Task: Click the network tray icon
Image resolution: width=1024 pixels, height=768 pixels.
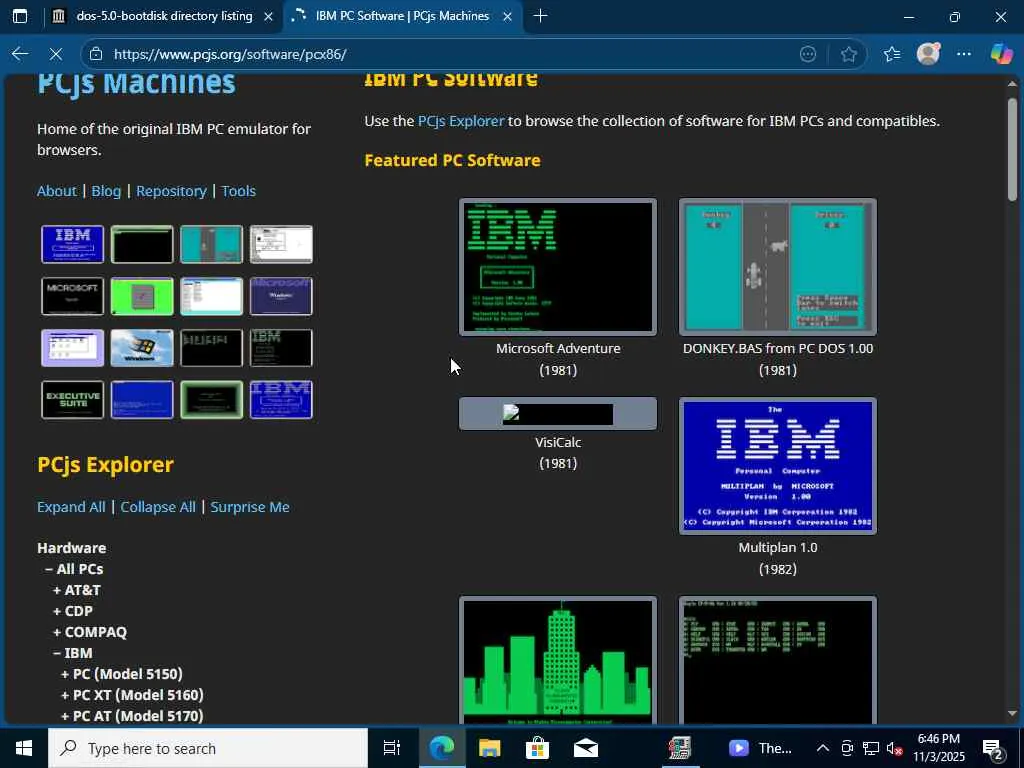Action: click(x=871, y=748)
